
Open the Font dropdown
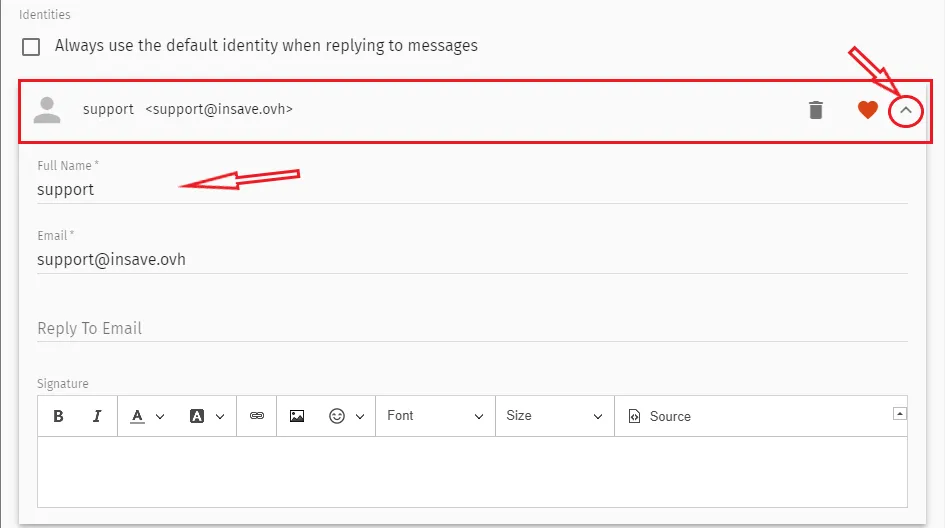click(435, 416)
